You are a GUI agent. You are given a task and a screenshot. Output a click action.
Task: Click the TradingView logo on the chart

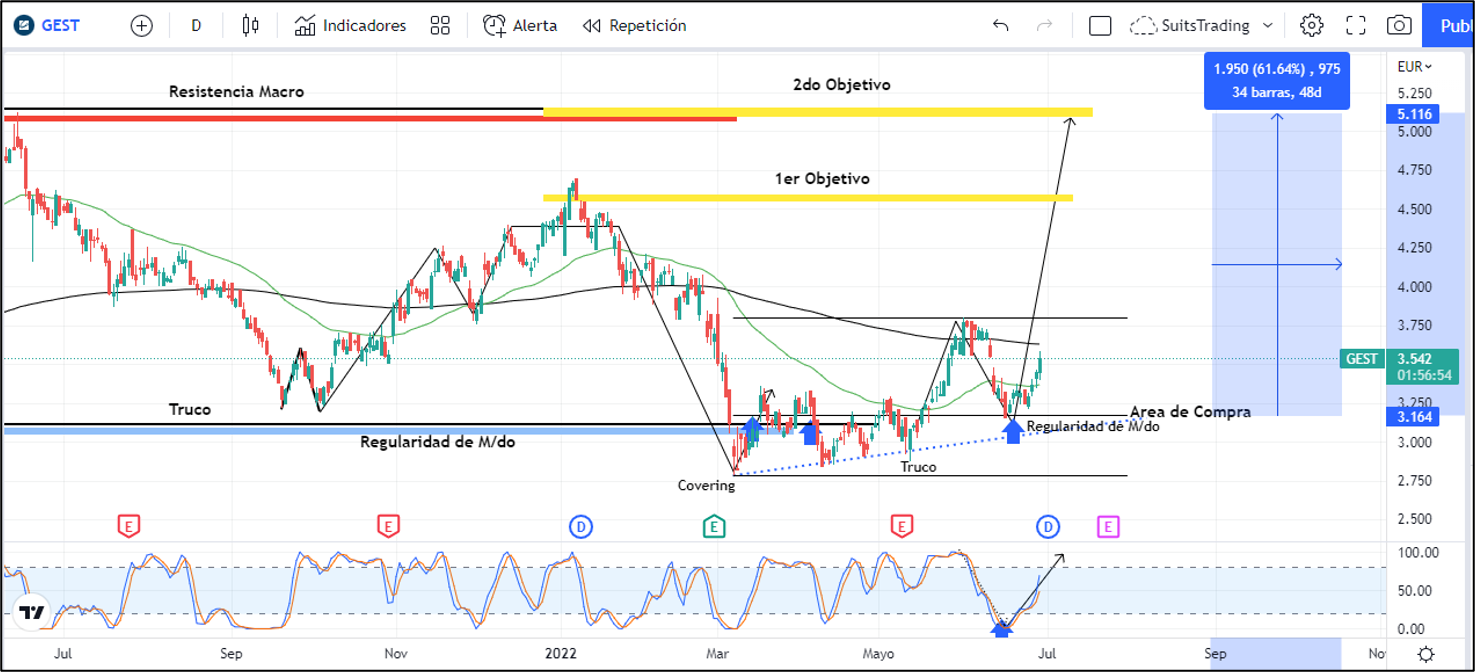coord(32,612)
